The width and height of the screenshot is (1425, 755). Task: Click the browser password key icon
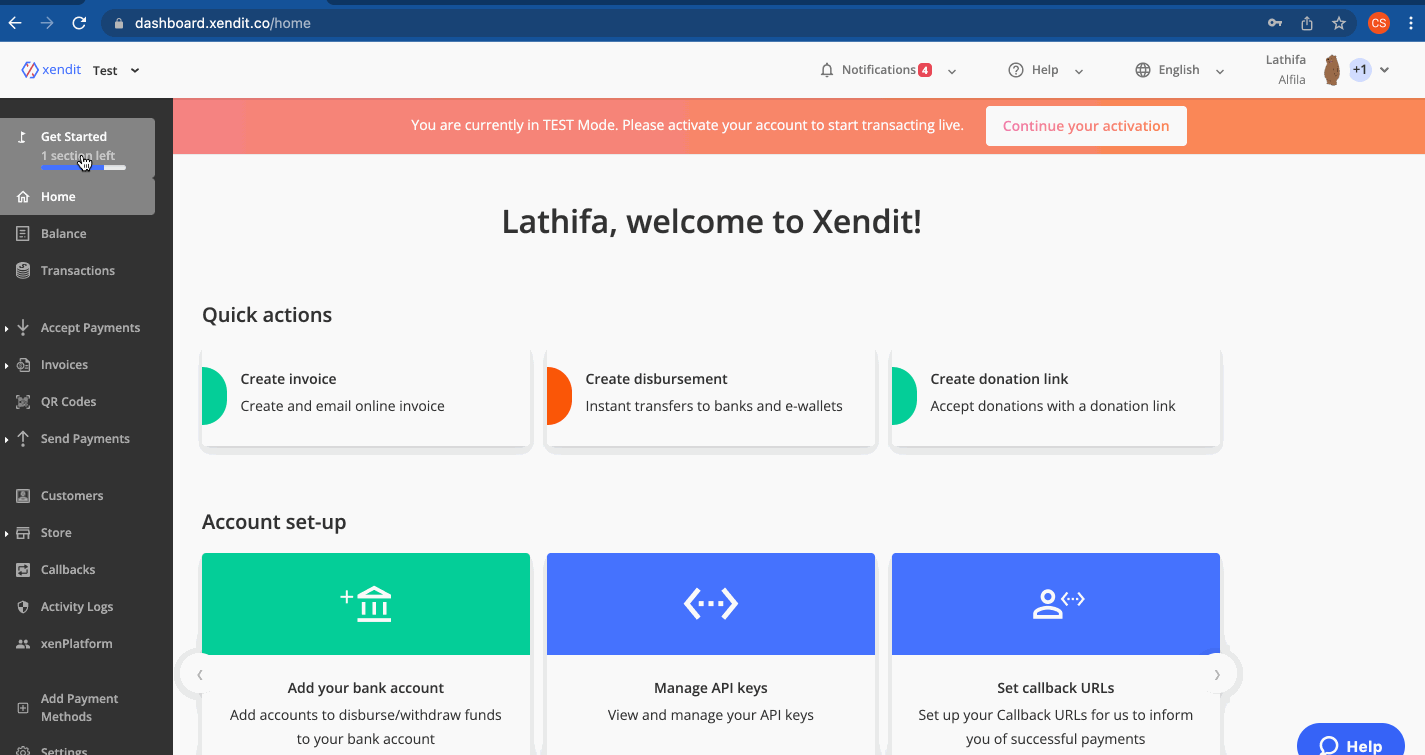tap(1275, 23)
